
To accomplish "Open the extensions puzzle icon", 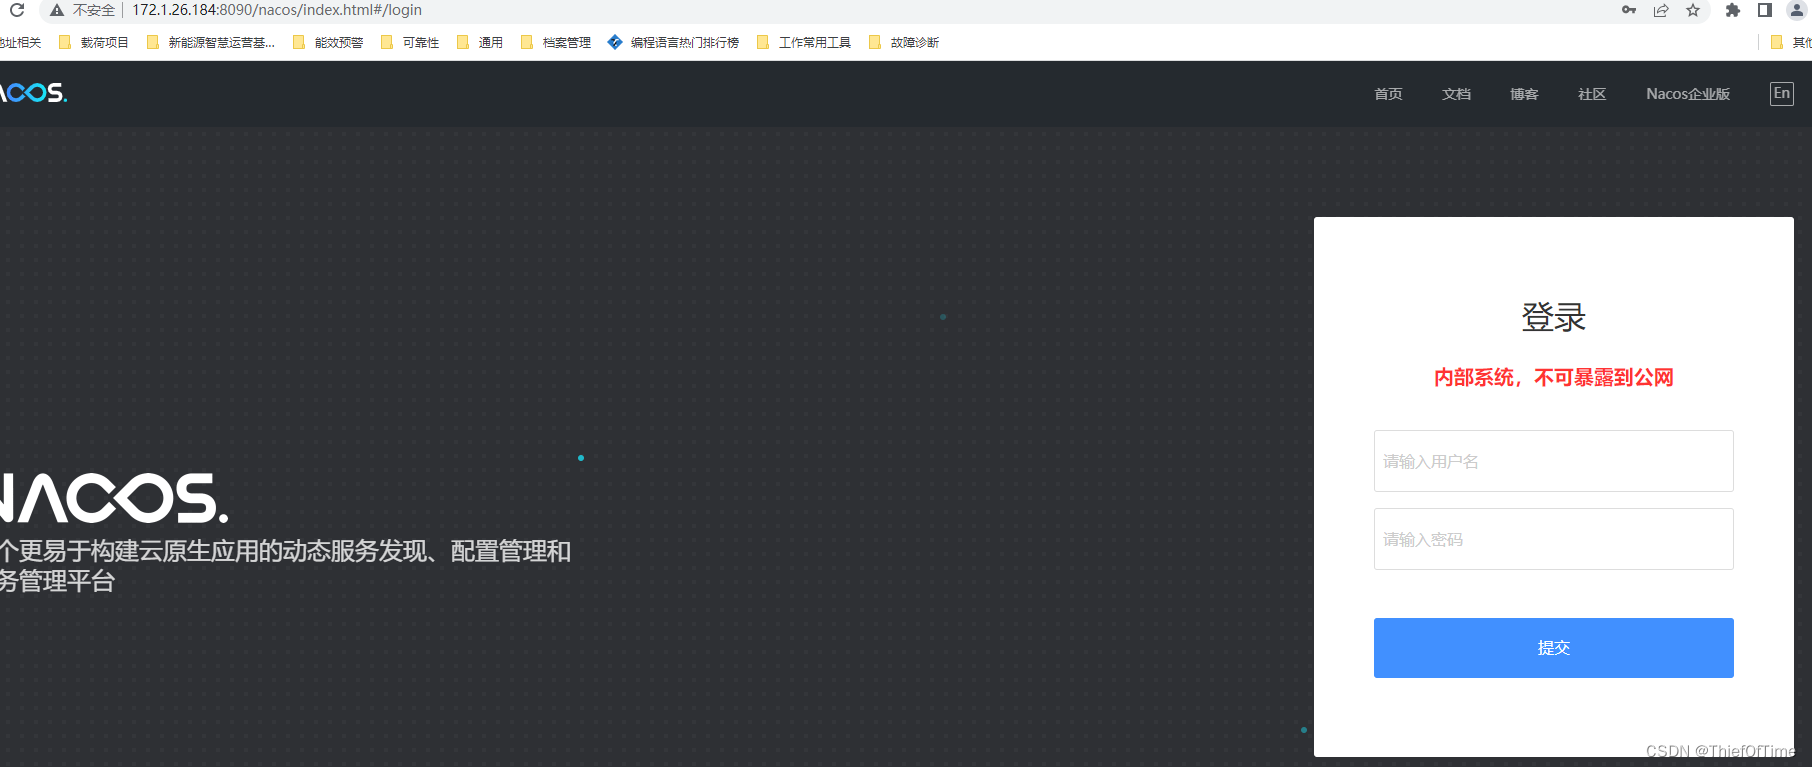I will pyautogui.click(x=1733, y=10).
